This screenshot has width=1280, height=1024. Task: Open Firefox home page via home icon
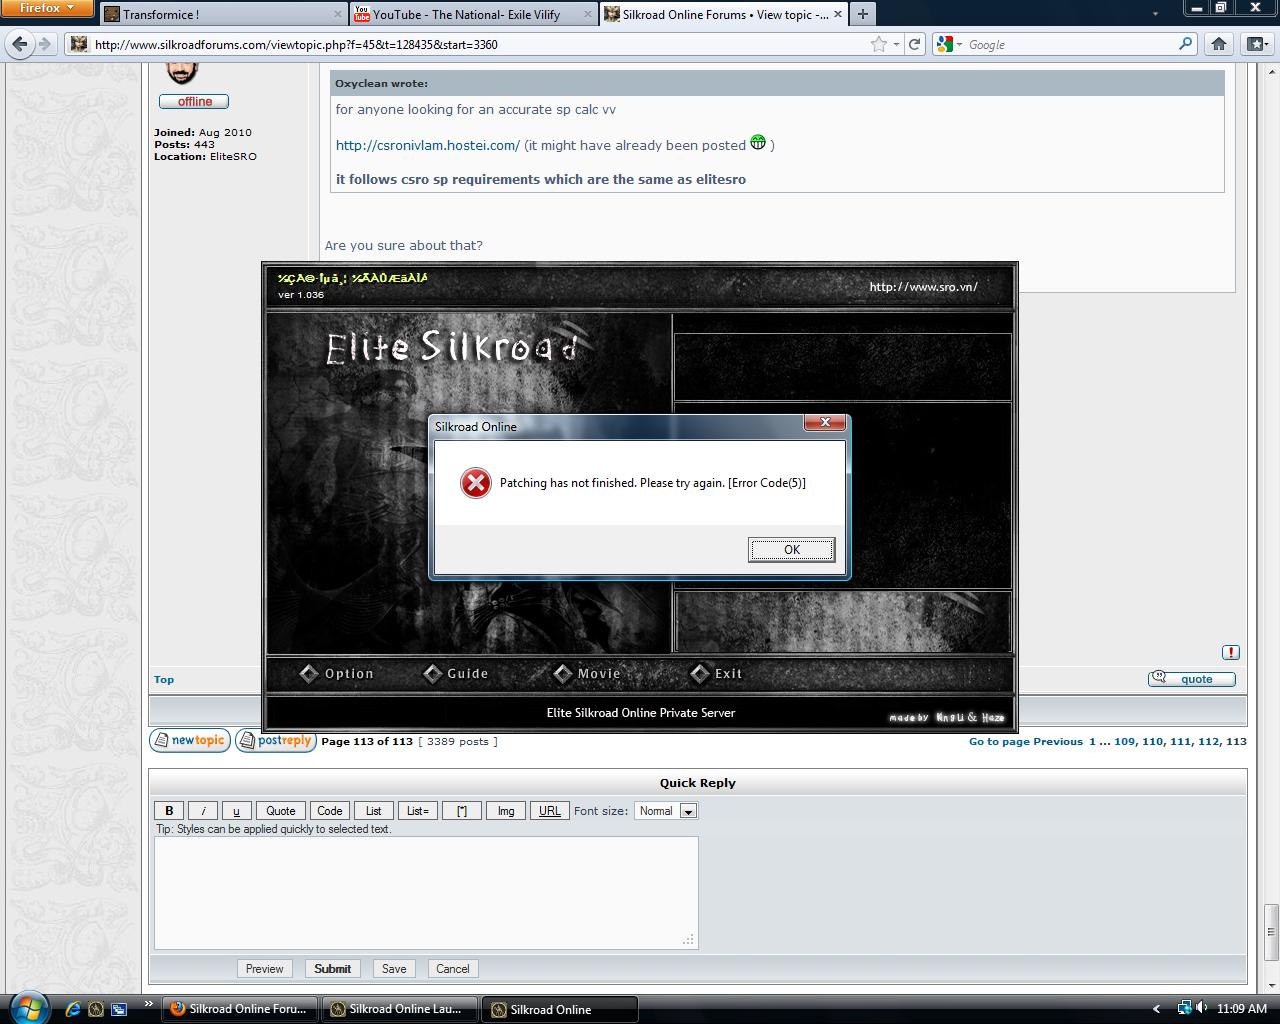tap(1218, 44)
